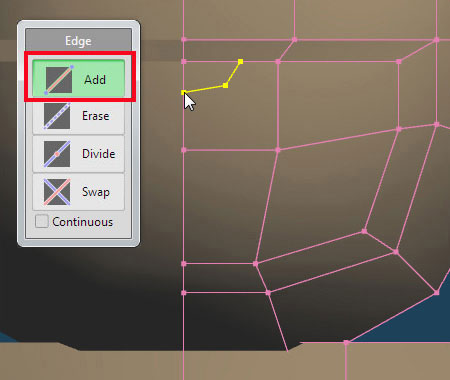Viewport: 450px width, 380px height.
Task: Select the Swap edge tool icon
Action: (x=57, y=192)
